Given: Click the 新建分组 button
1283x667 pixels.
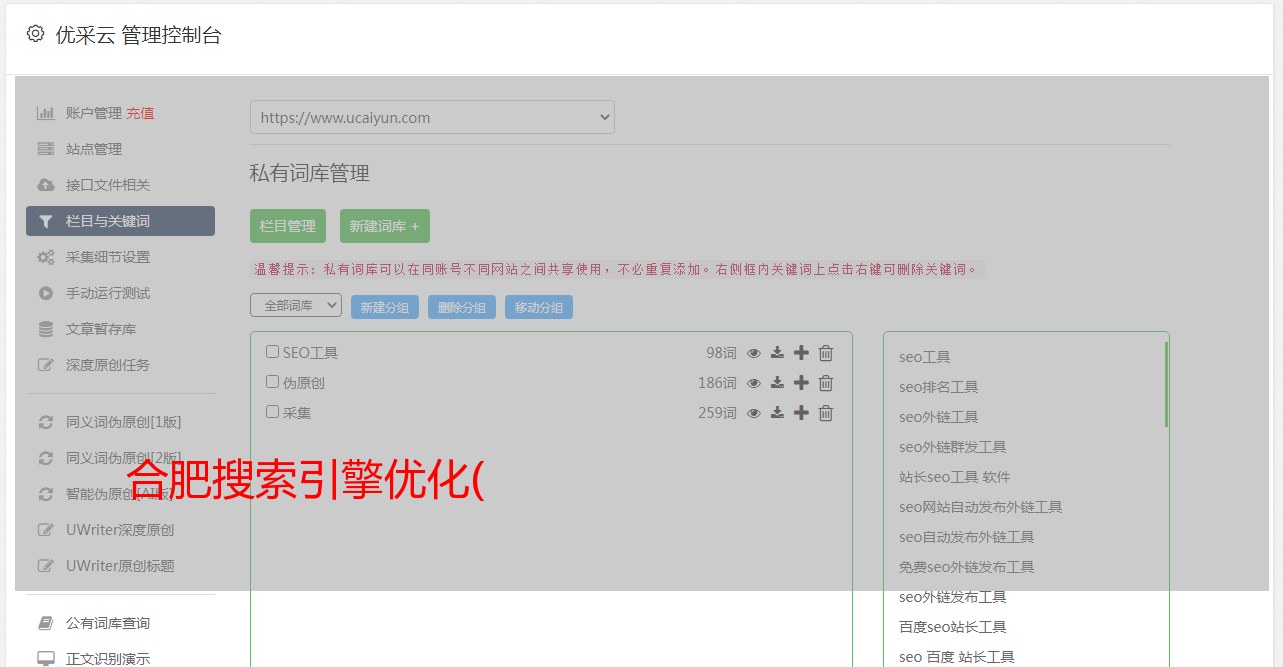Looking at the screenshot, I should (385, 307).
